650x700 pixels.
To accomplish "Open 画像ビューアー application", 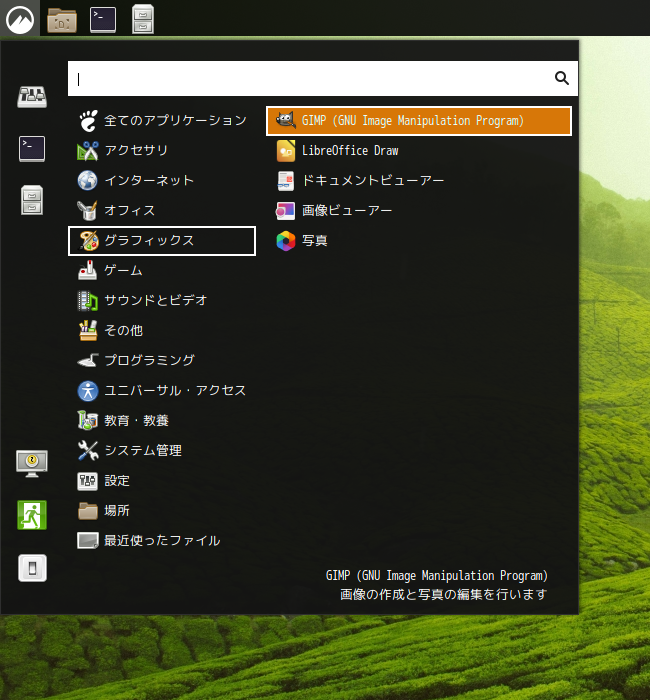I will (419, 210).
